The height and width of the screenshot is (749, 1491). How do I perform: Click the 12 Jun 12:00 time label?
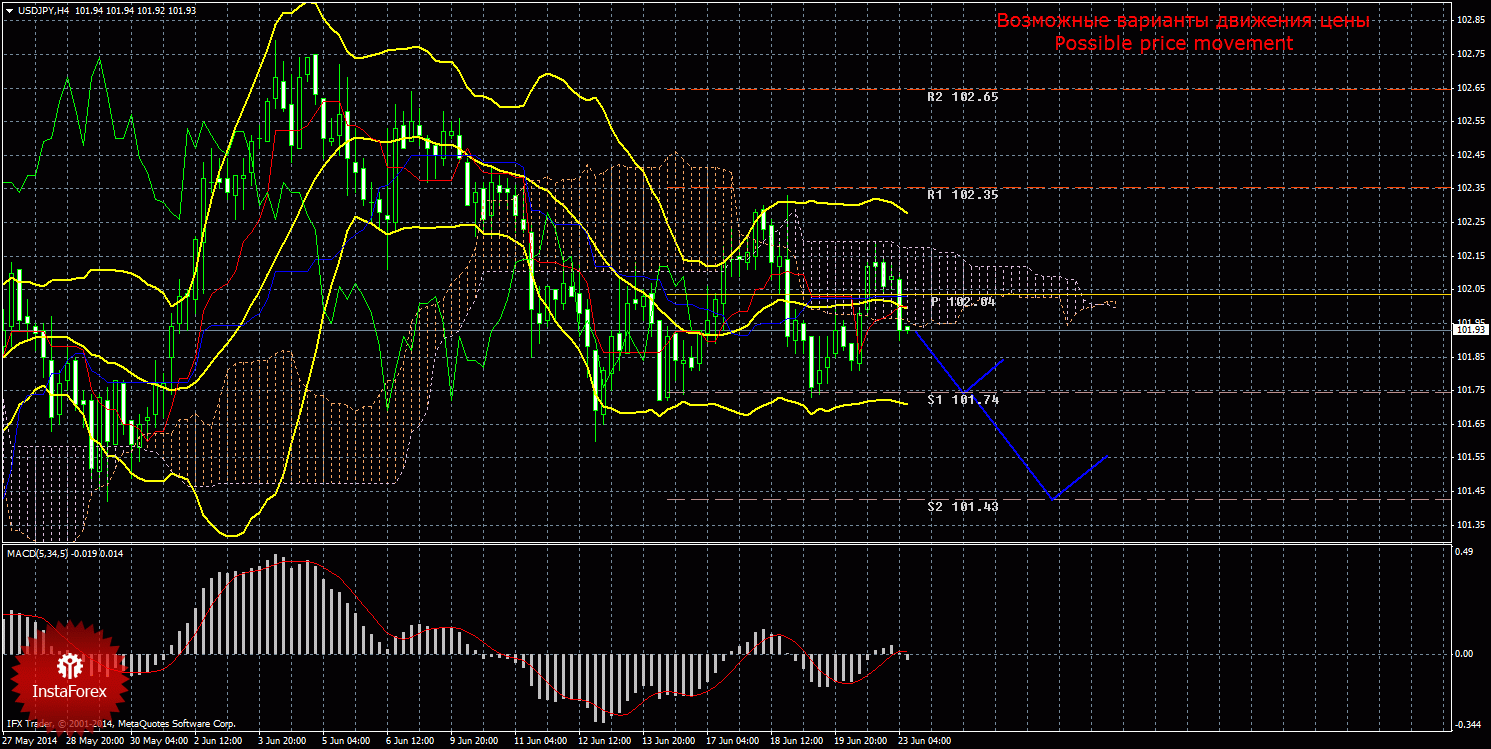tap(606, 742)
